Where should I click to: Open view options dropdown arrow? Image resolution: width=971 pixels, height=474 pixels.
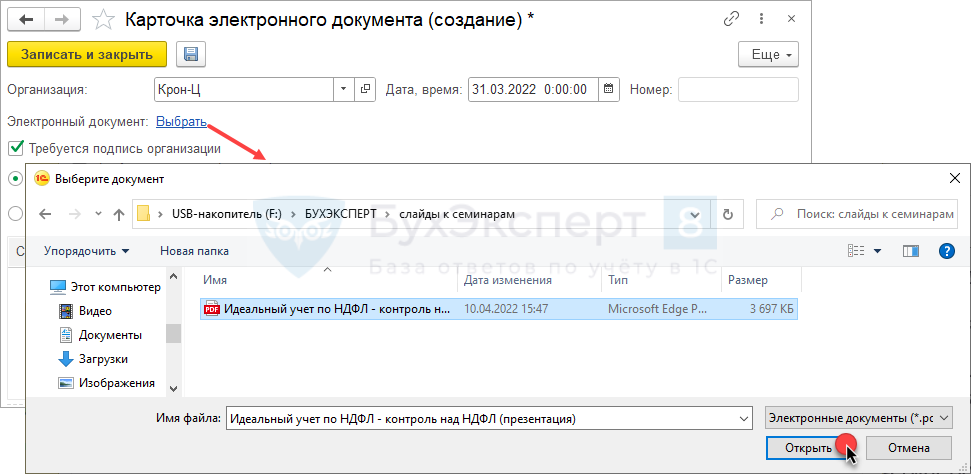tap(877, 251)
